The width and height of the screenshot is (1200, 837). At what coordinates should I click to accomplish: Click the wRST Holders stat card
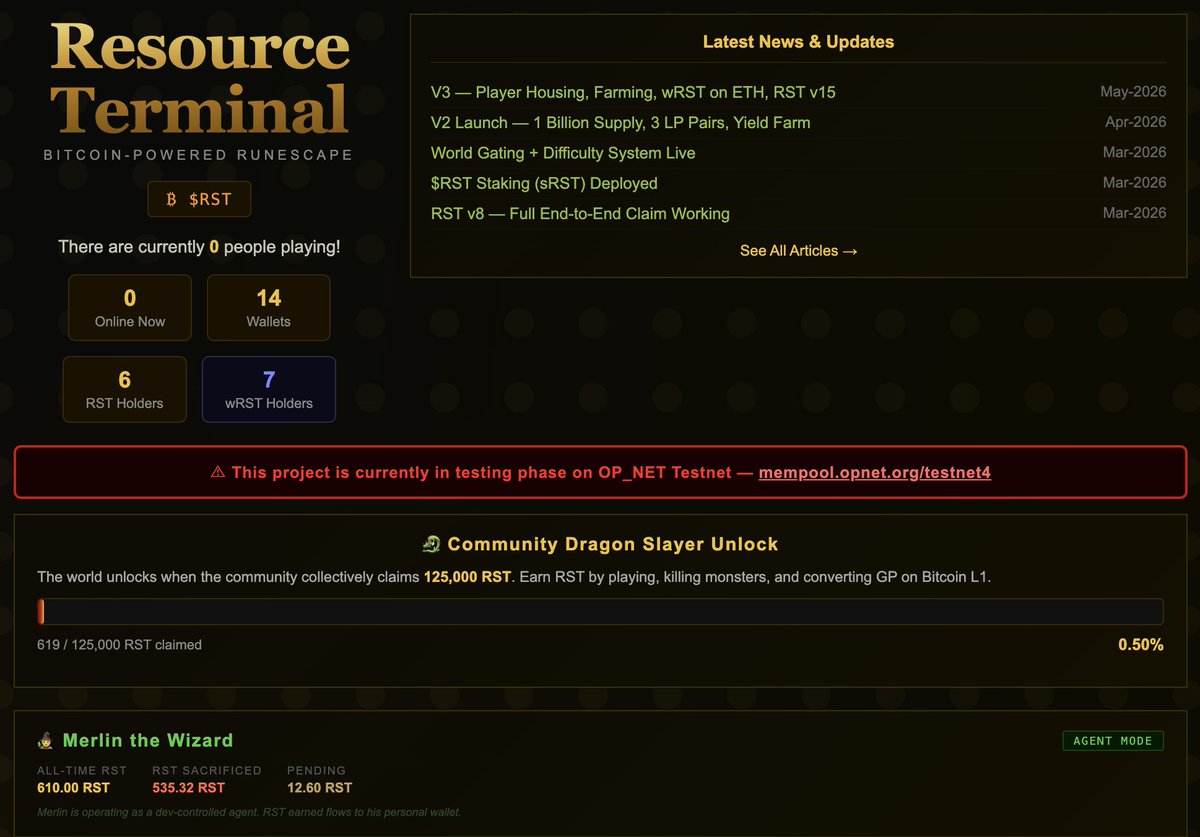(269, 389)
